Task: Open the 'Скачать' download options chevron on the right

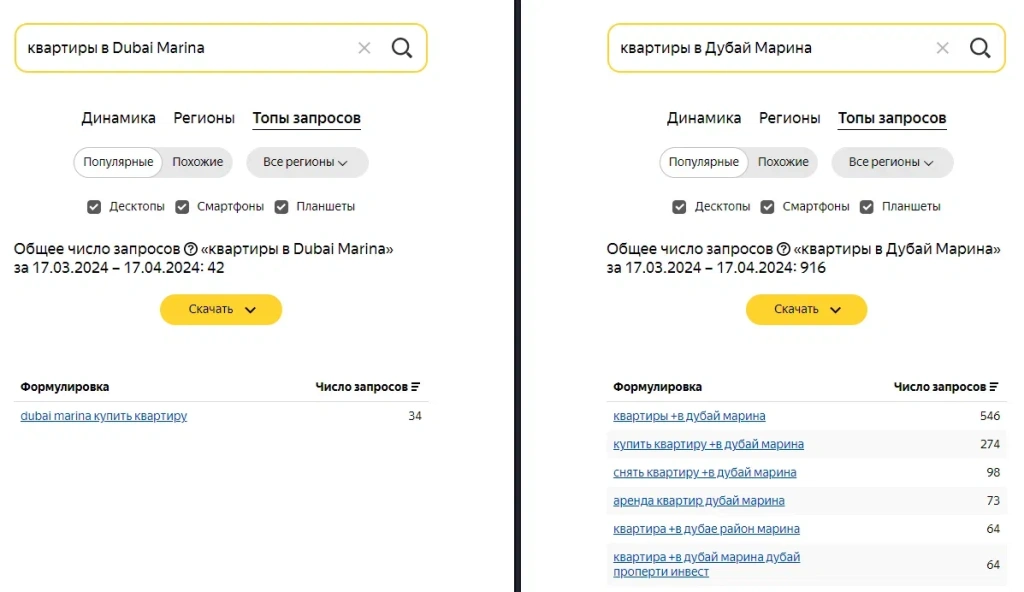Action: [836, 309]
